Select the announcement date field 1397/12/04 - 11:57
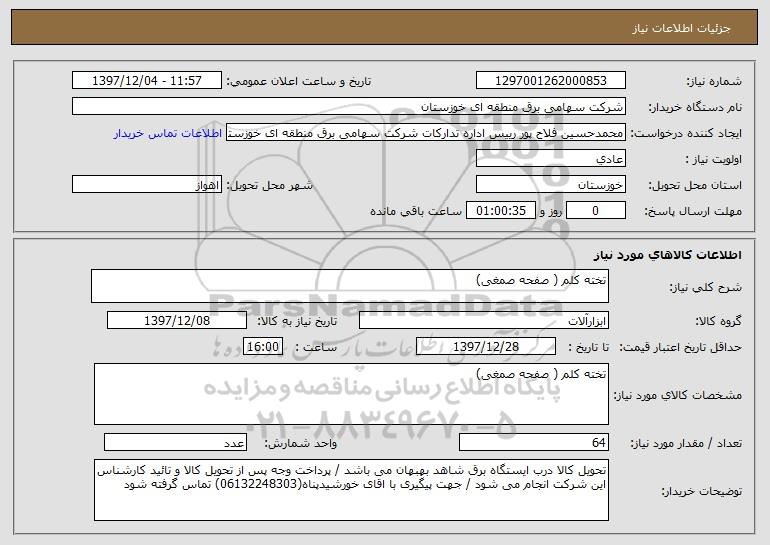 pos(147,81)
